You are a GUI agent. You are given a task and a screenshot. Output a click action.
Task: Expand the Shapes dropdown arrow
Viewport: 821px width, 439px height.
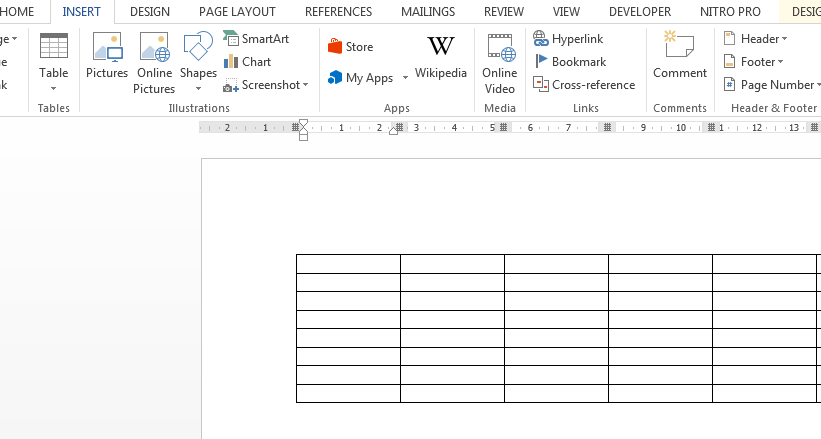[x=198, y=89]
